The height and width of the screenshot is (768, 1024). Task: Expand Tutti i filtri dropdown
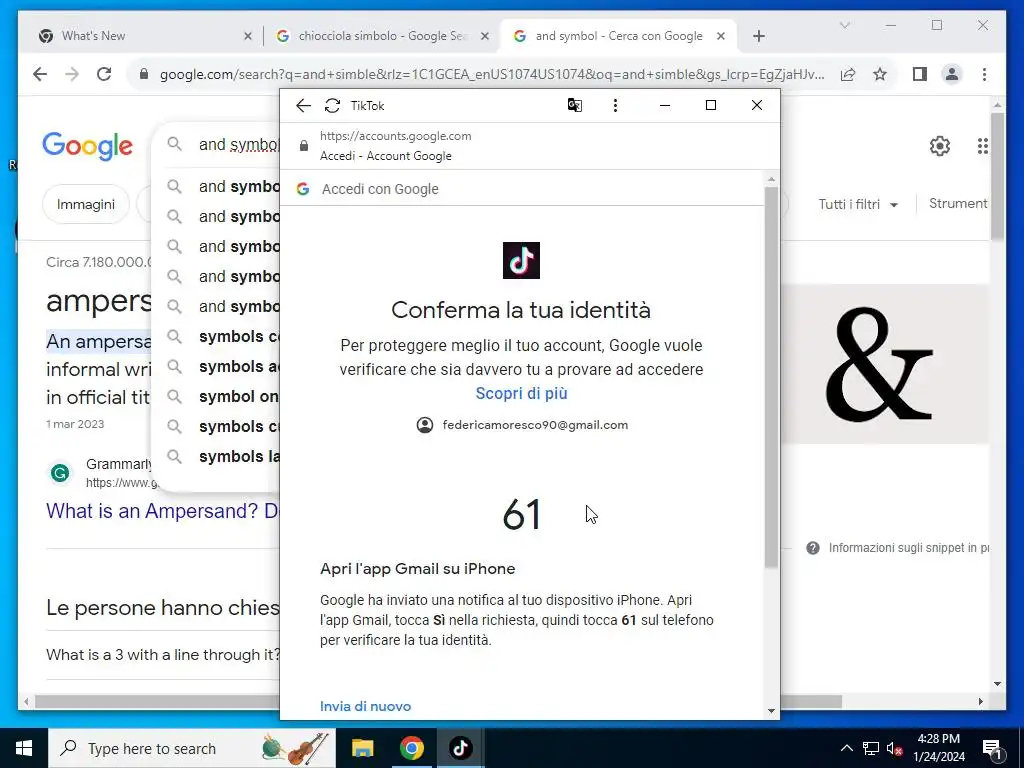pos(858,204)
